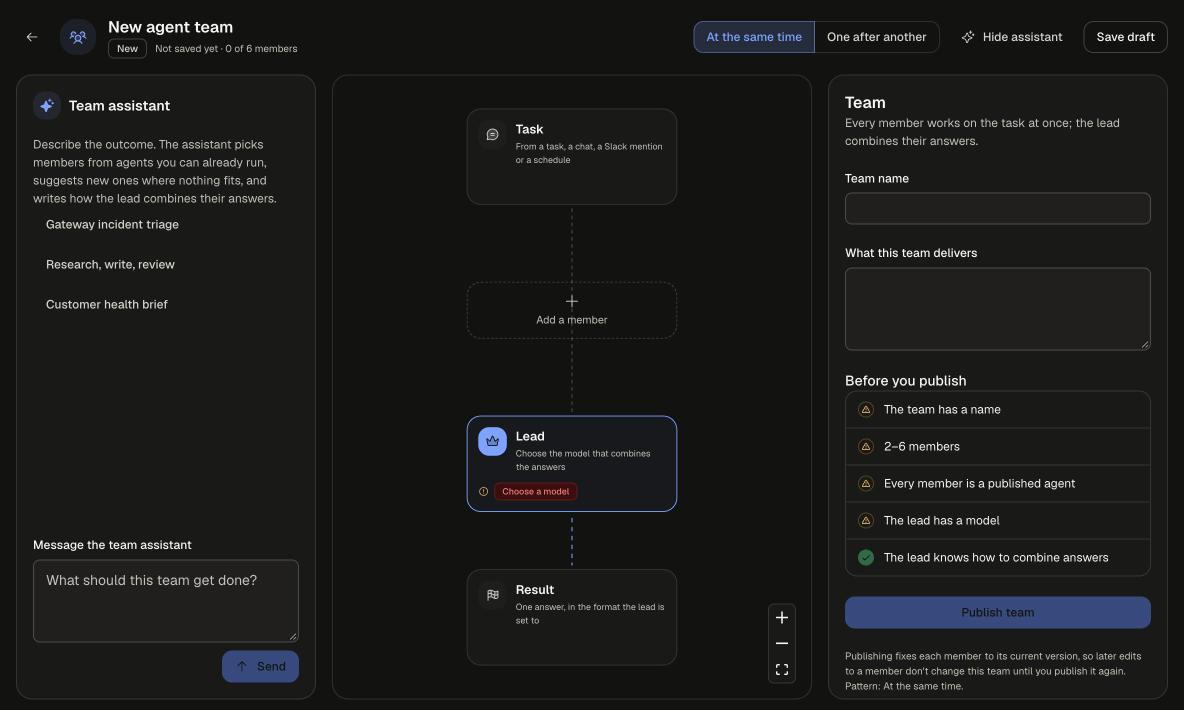The height and width of the screenshot is (710, 1184).
Task: Click 'Not saved yet · 0 of 6 members' text
Action: pyautogui.click(x=227, y=48)
